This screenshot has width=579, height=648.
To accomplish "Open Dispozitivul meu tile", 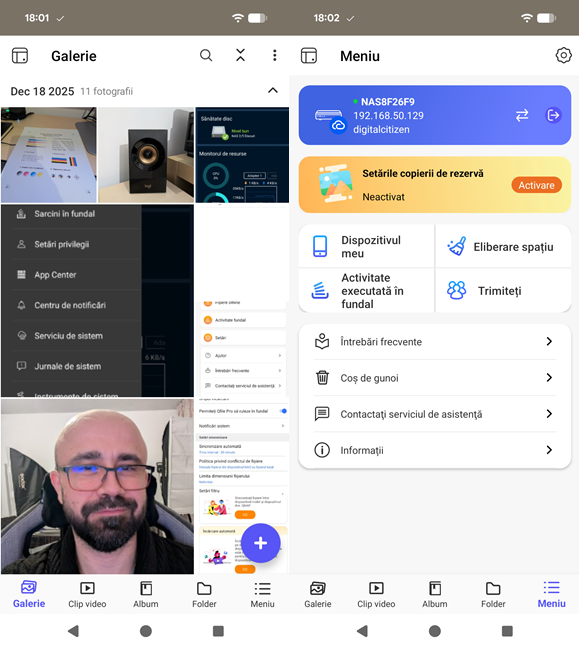I will [366, 246].
